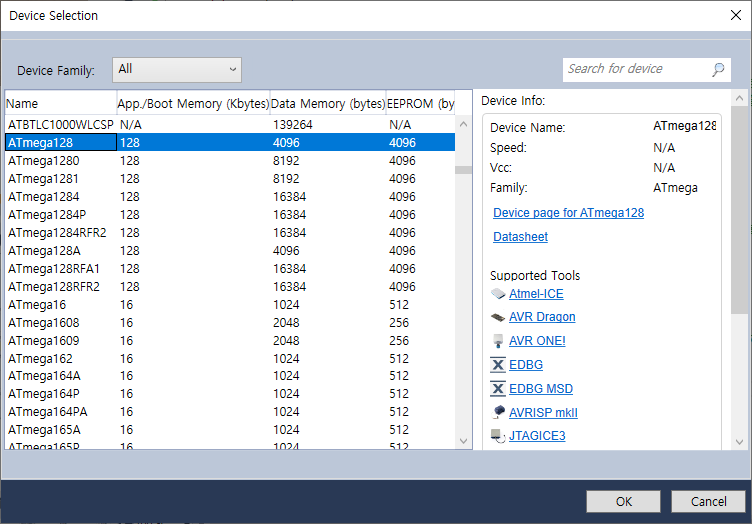Screen dimensions: 752x524
Task: Open the Atmel-ICE link
Action: coord(536,293)
